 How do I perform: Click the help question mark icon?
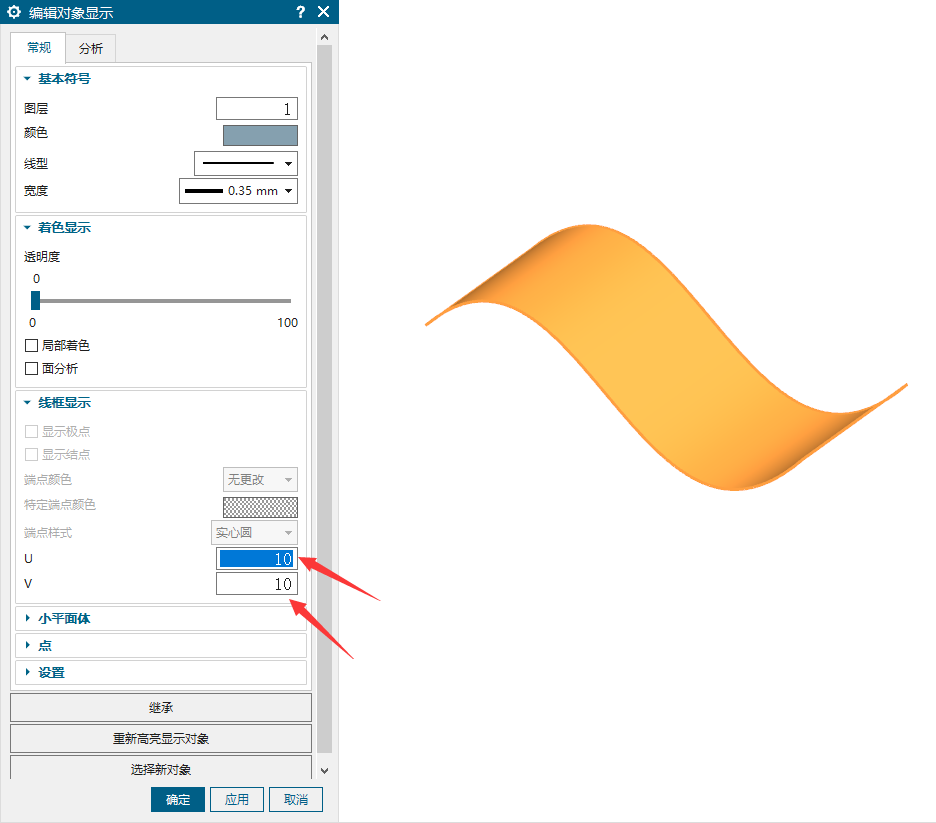click(x=301, y=12)
